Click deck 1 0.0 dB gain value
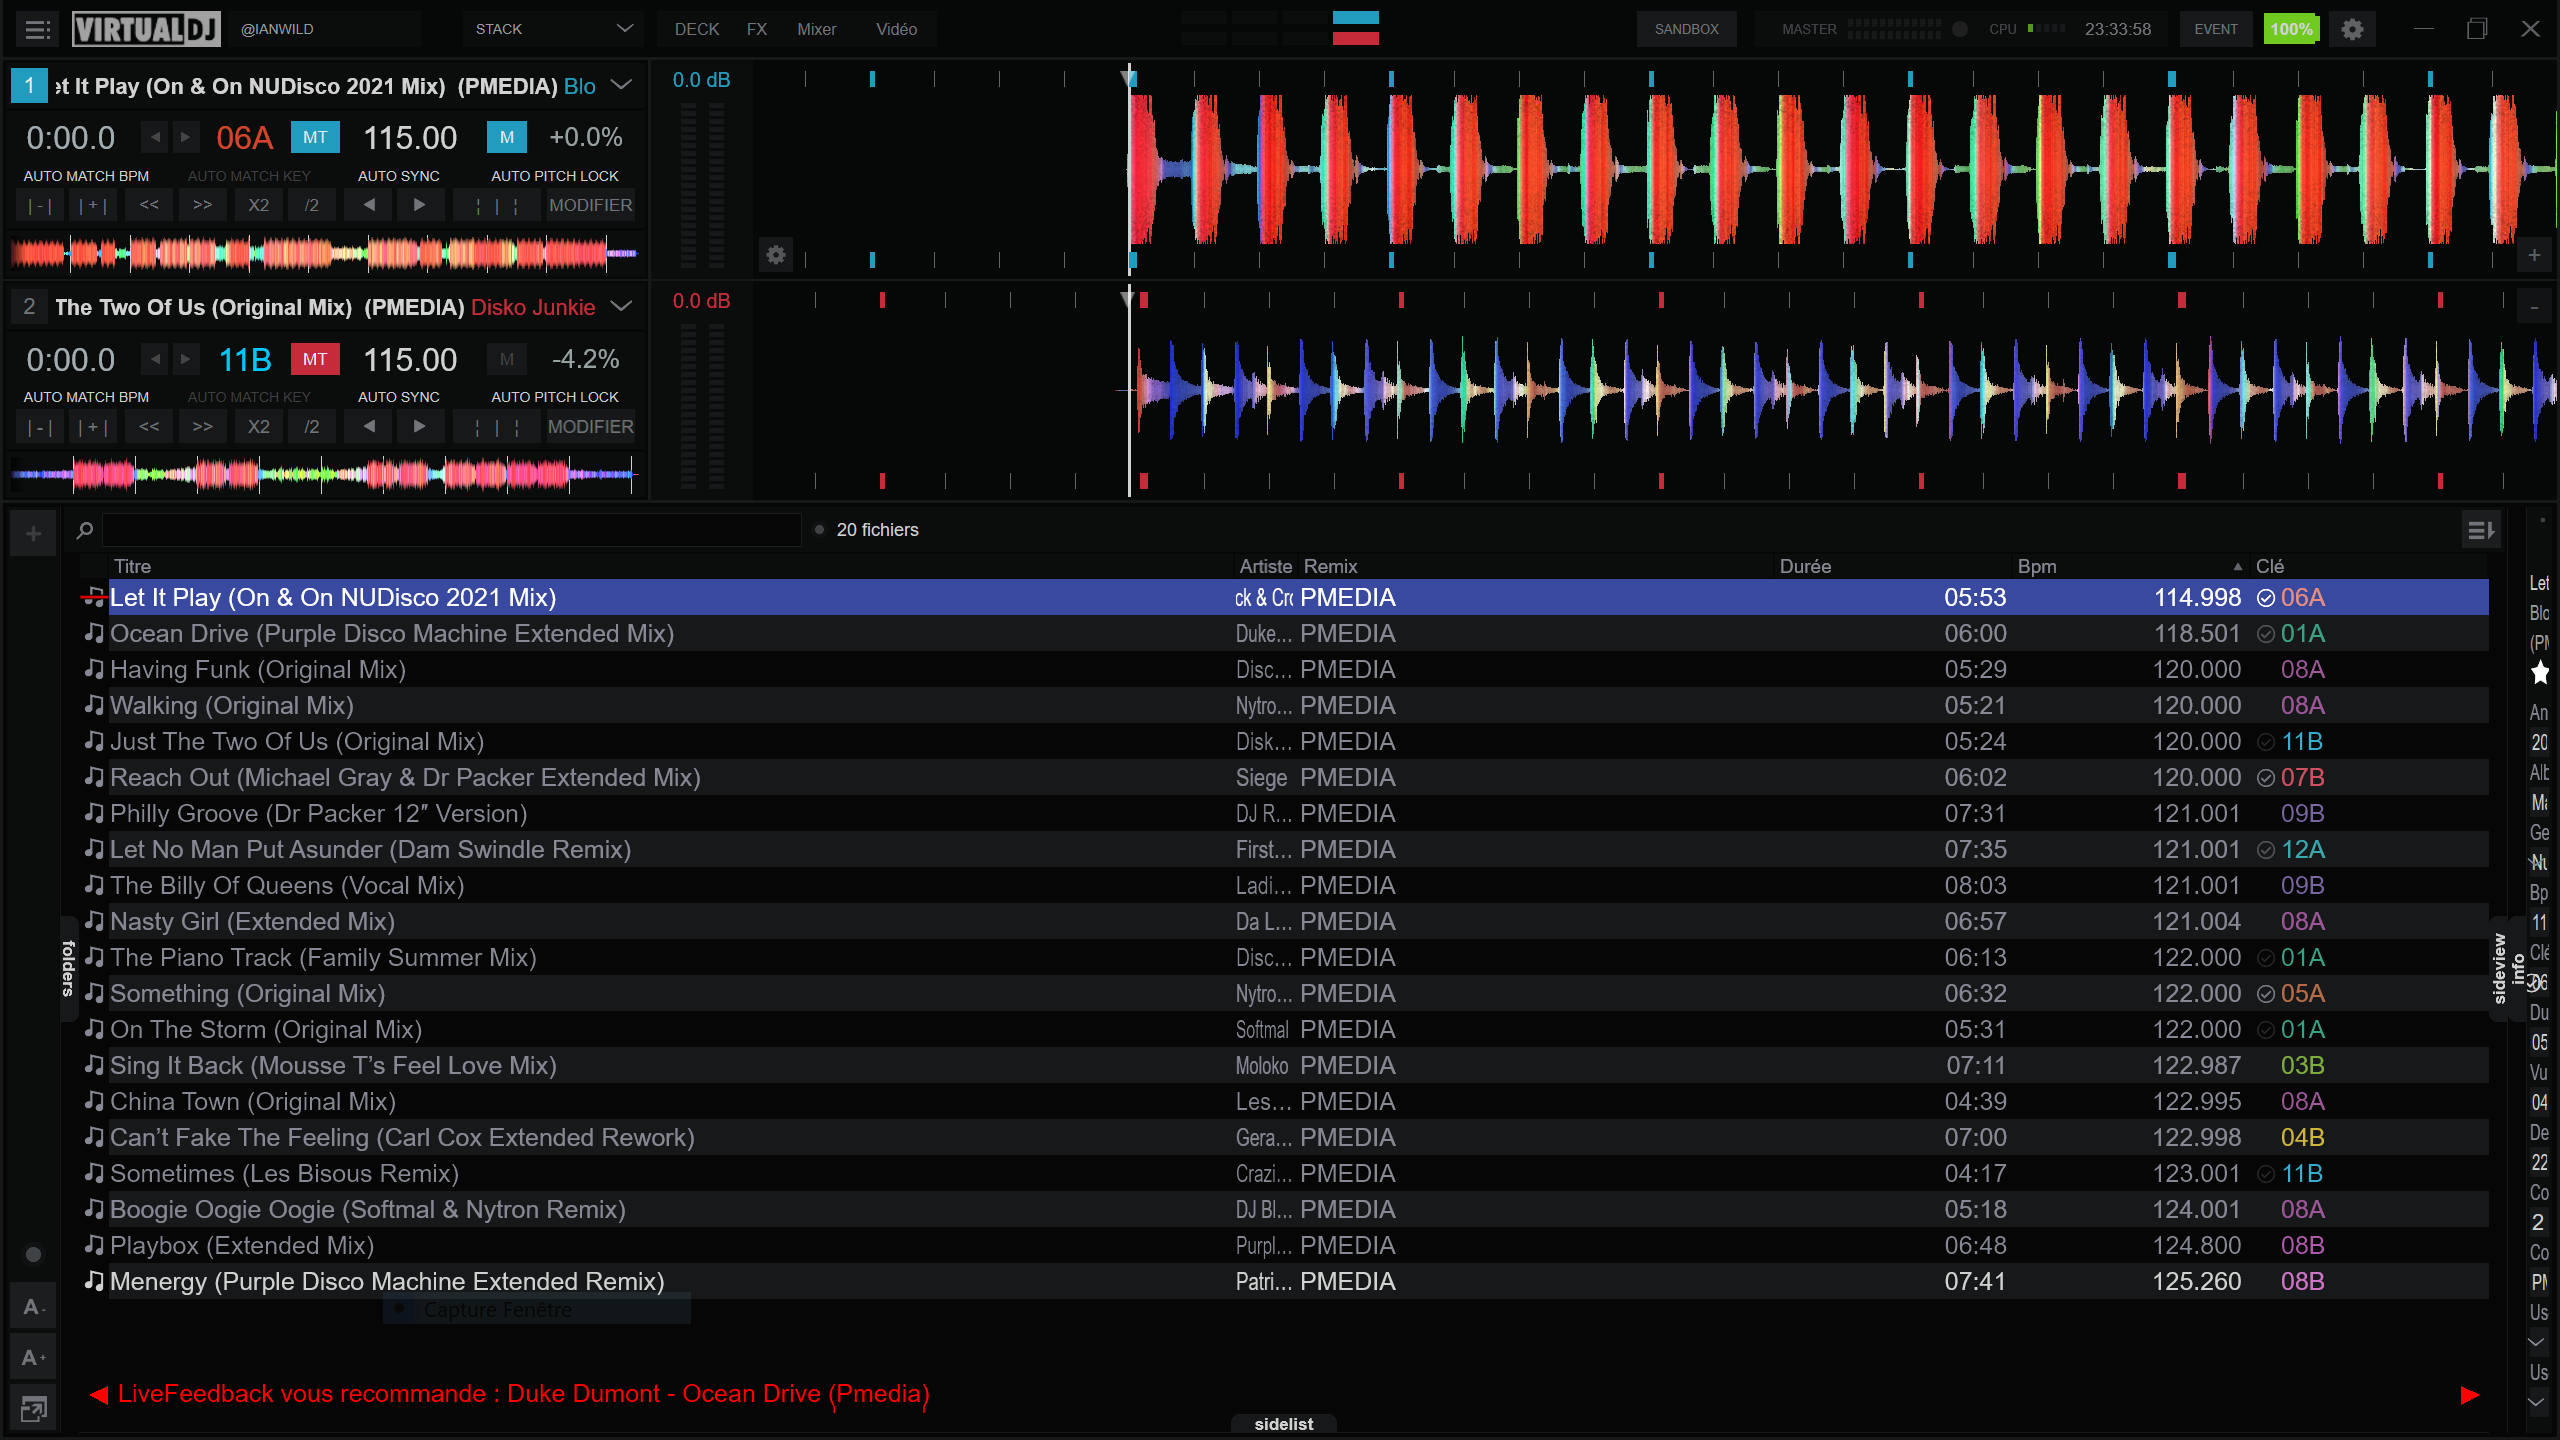This screenshot has height=1440, width=2560. point(701,80)
